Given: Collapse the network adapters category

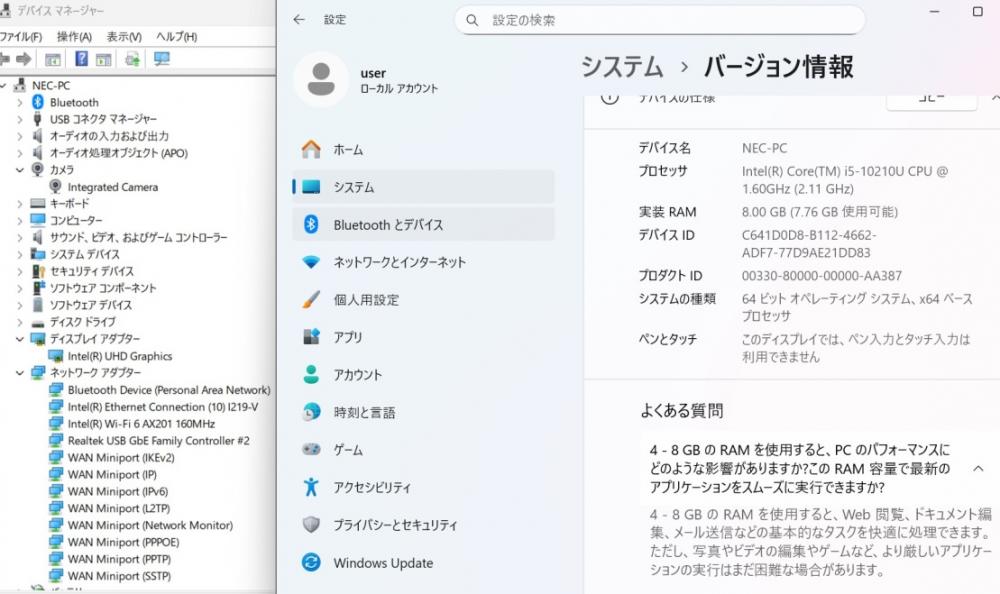Looking at the screenshot, I should click(20, 373).
